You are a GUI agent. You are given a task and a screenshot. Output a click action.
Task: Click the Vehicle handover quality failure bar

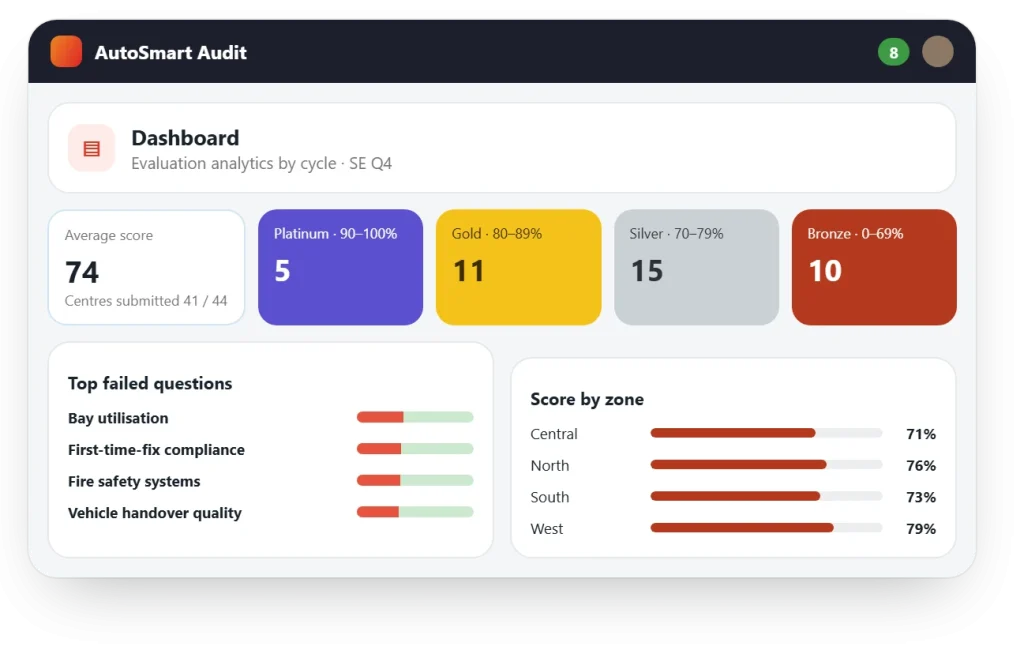415,512
